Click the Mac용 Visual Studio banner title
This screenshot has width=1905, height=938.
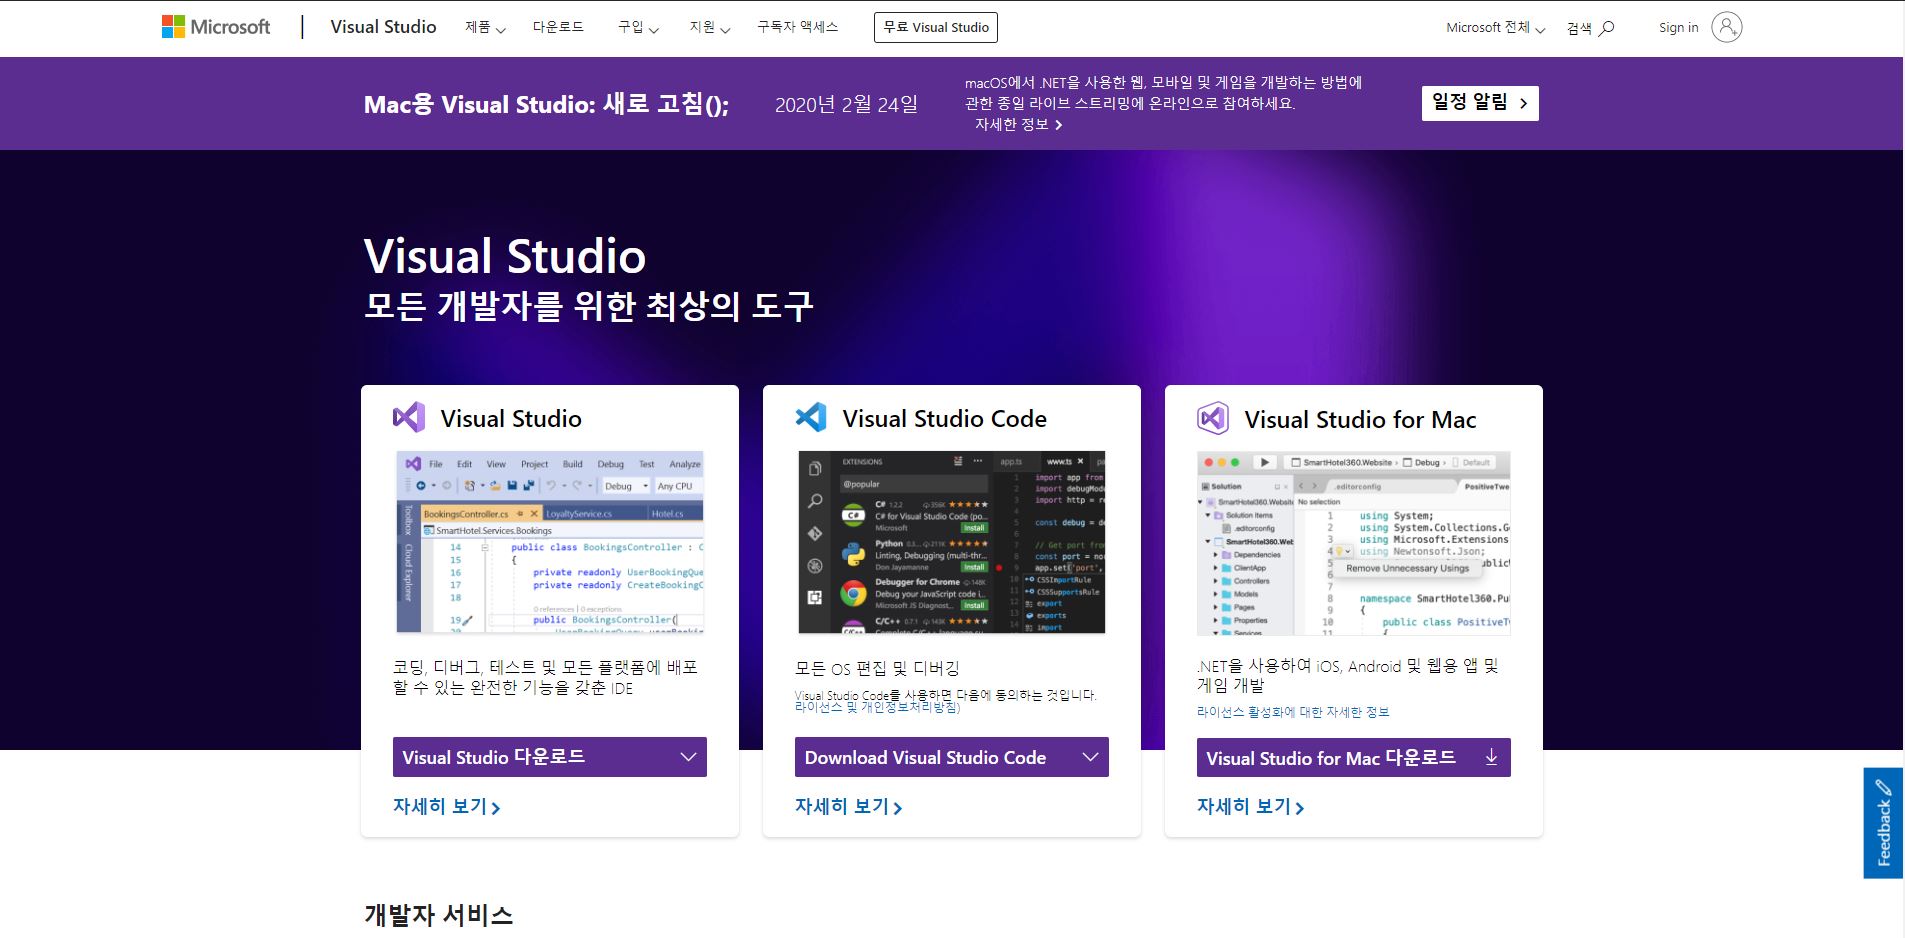[546, 104]
